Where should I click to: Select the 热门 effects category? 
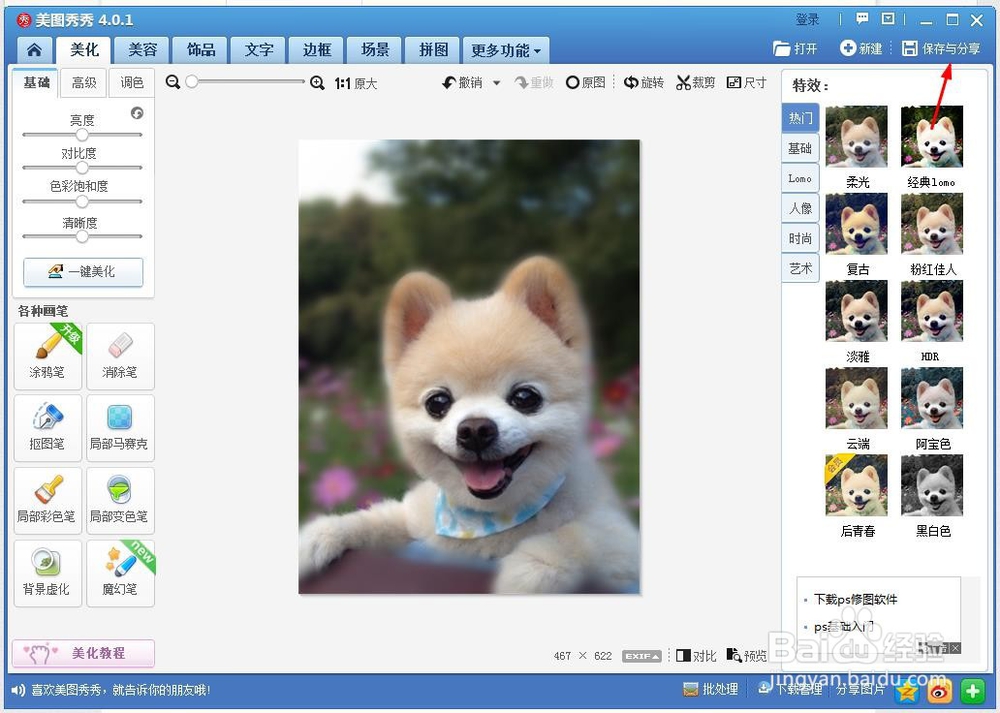click(x=800, y=118)
